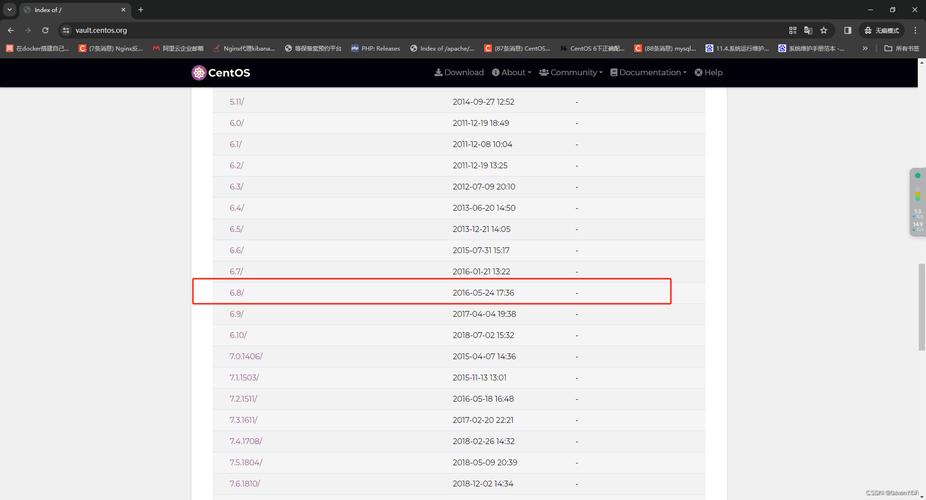Bookmark this page with the star icon
Image resolution: width=926 pixels, height=500 pixels.
[823, 30]
